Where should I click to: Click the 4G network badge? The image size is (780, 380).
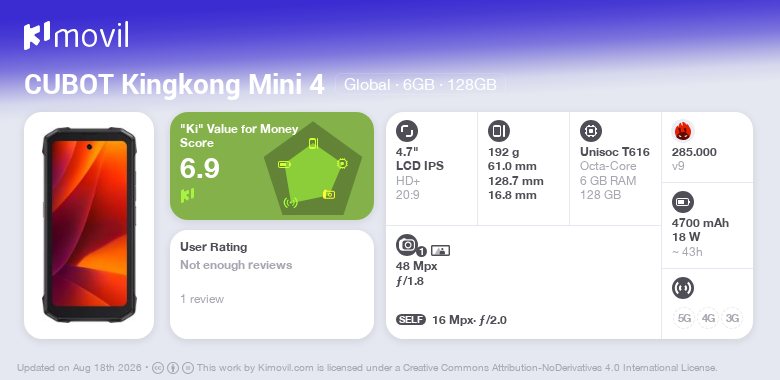pos(708,318)
